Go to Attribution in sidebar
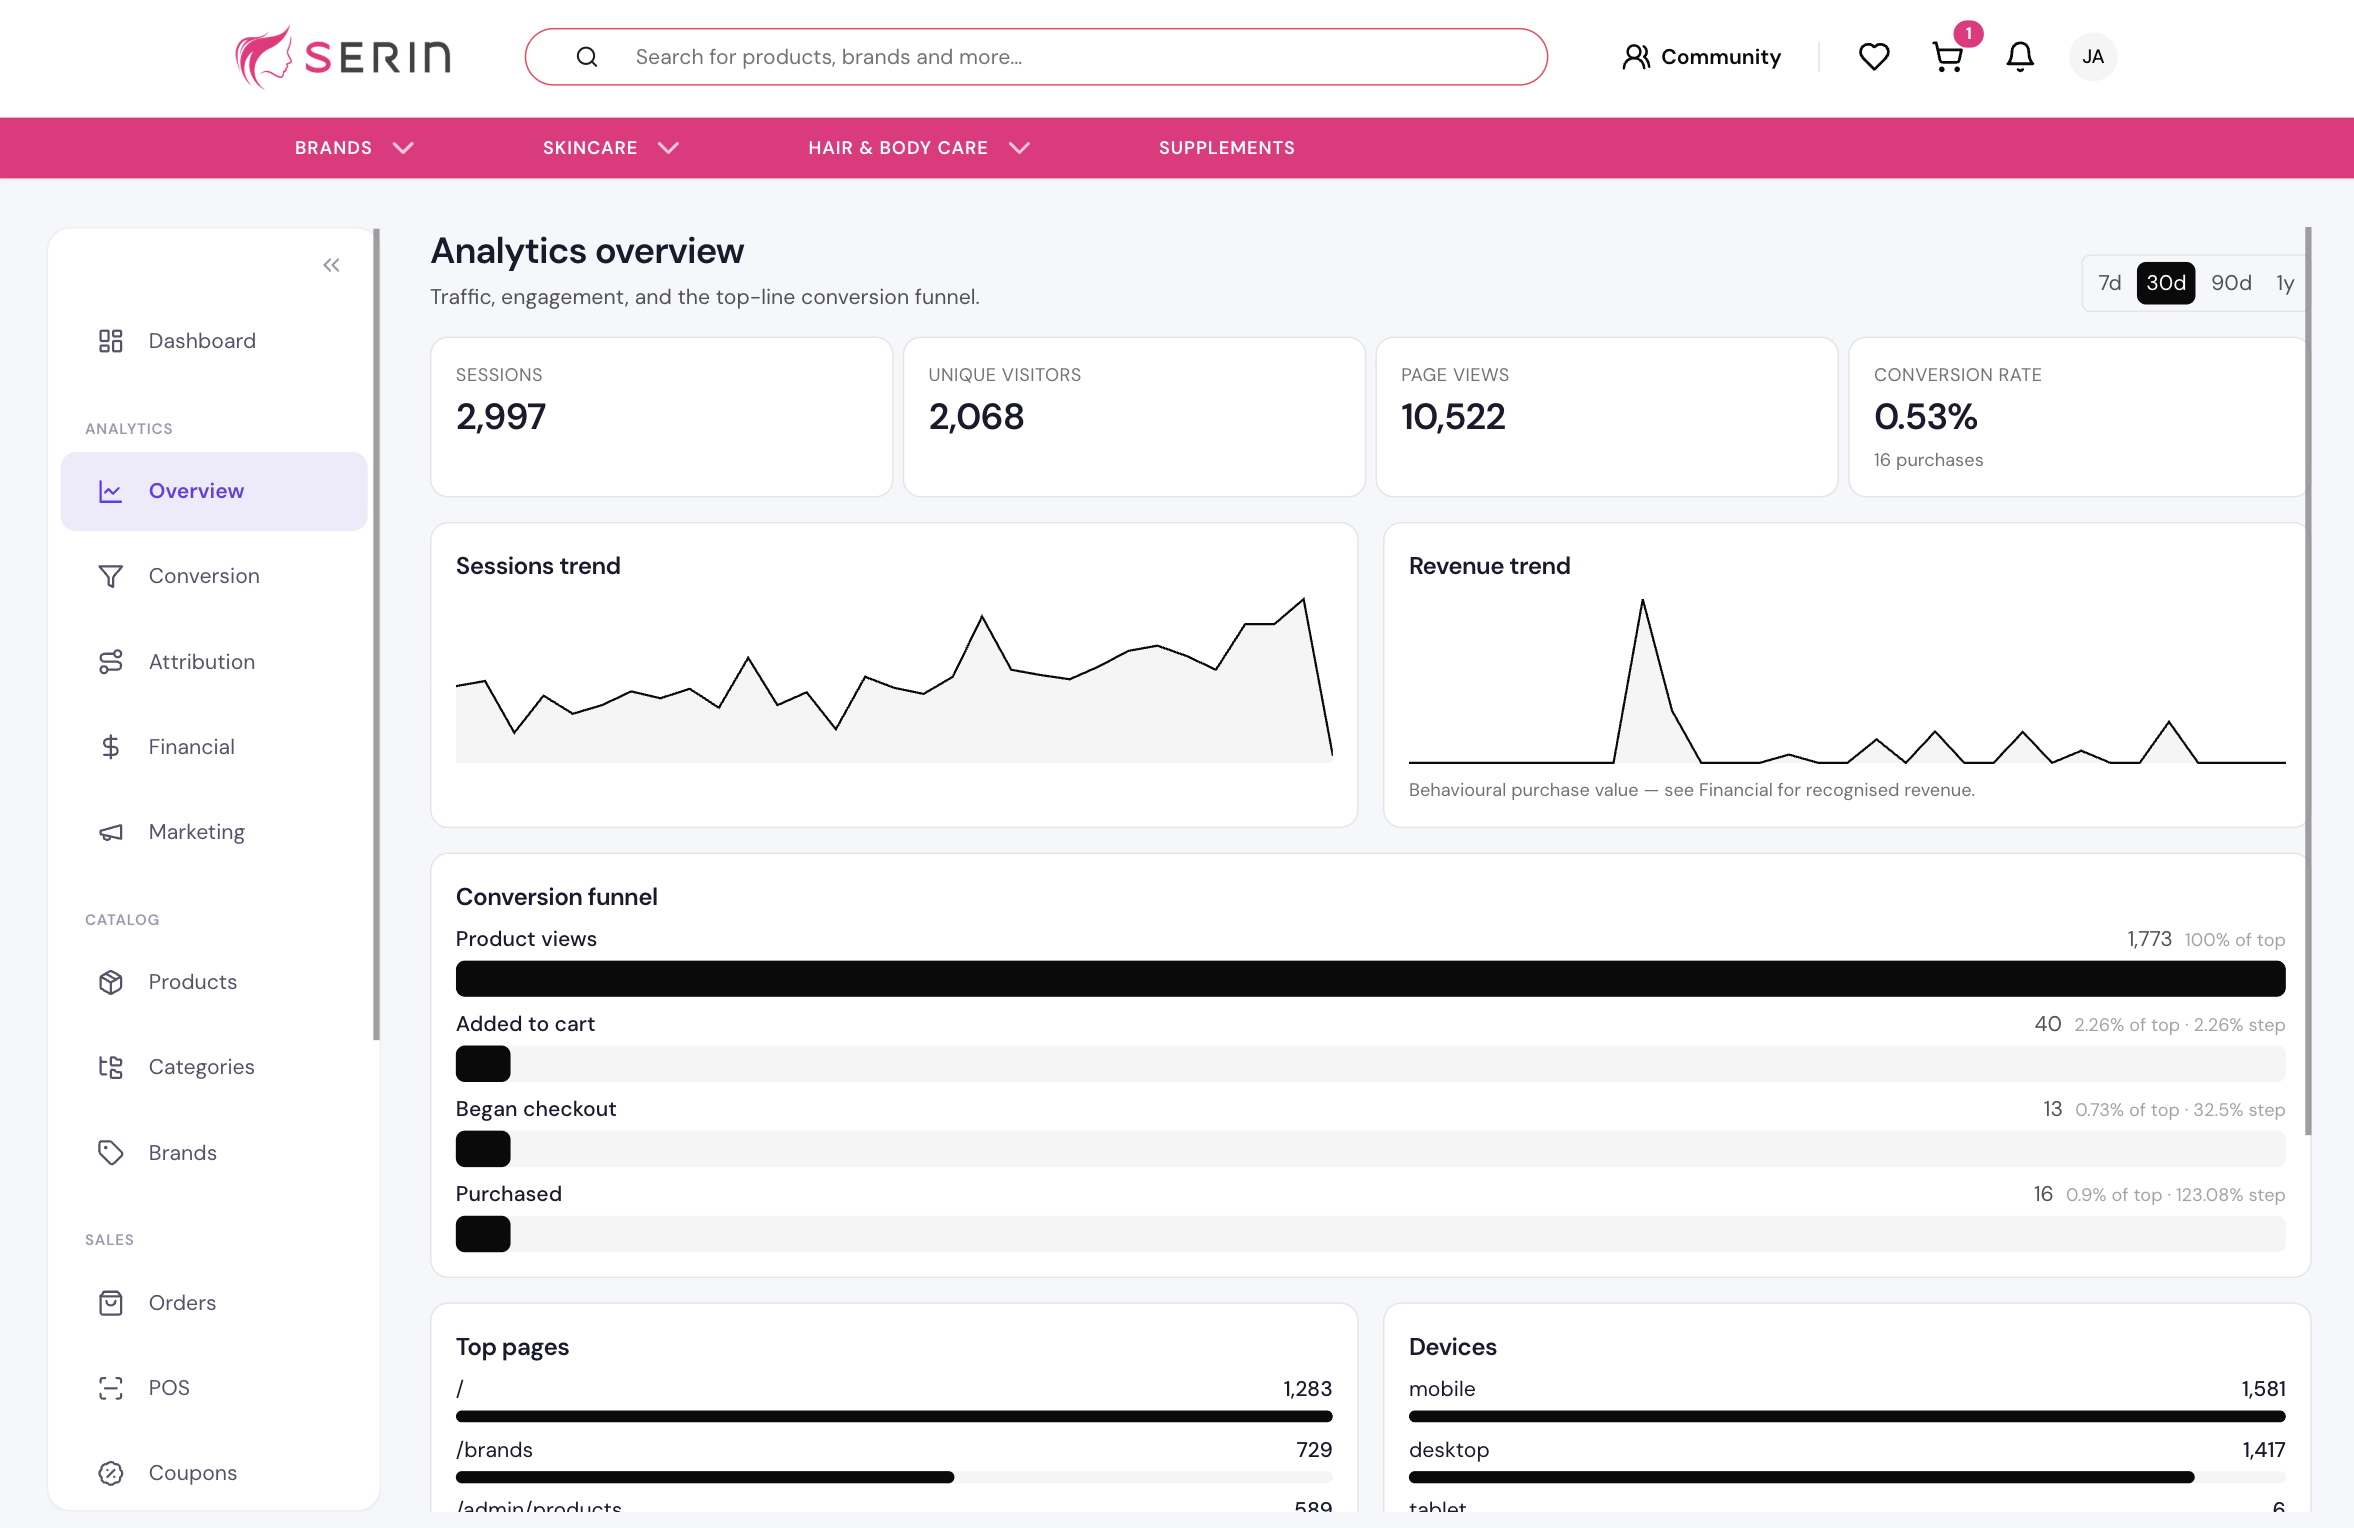 (214, 662)
